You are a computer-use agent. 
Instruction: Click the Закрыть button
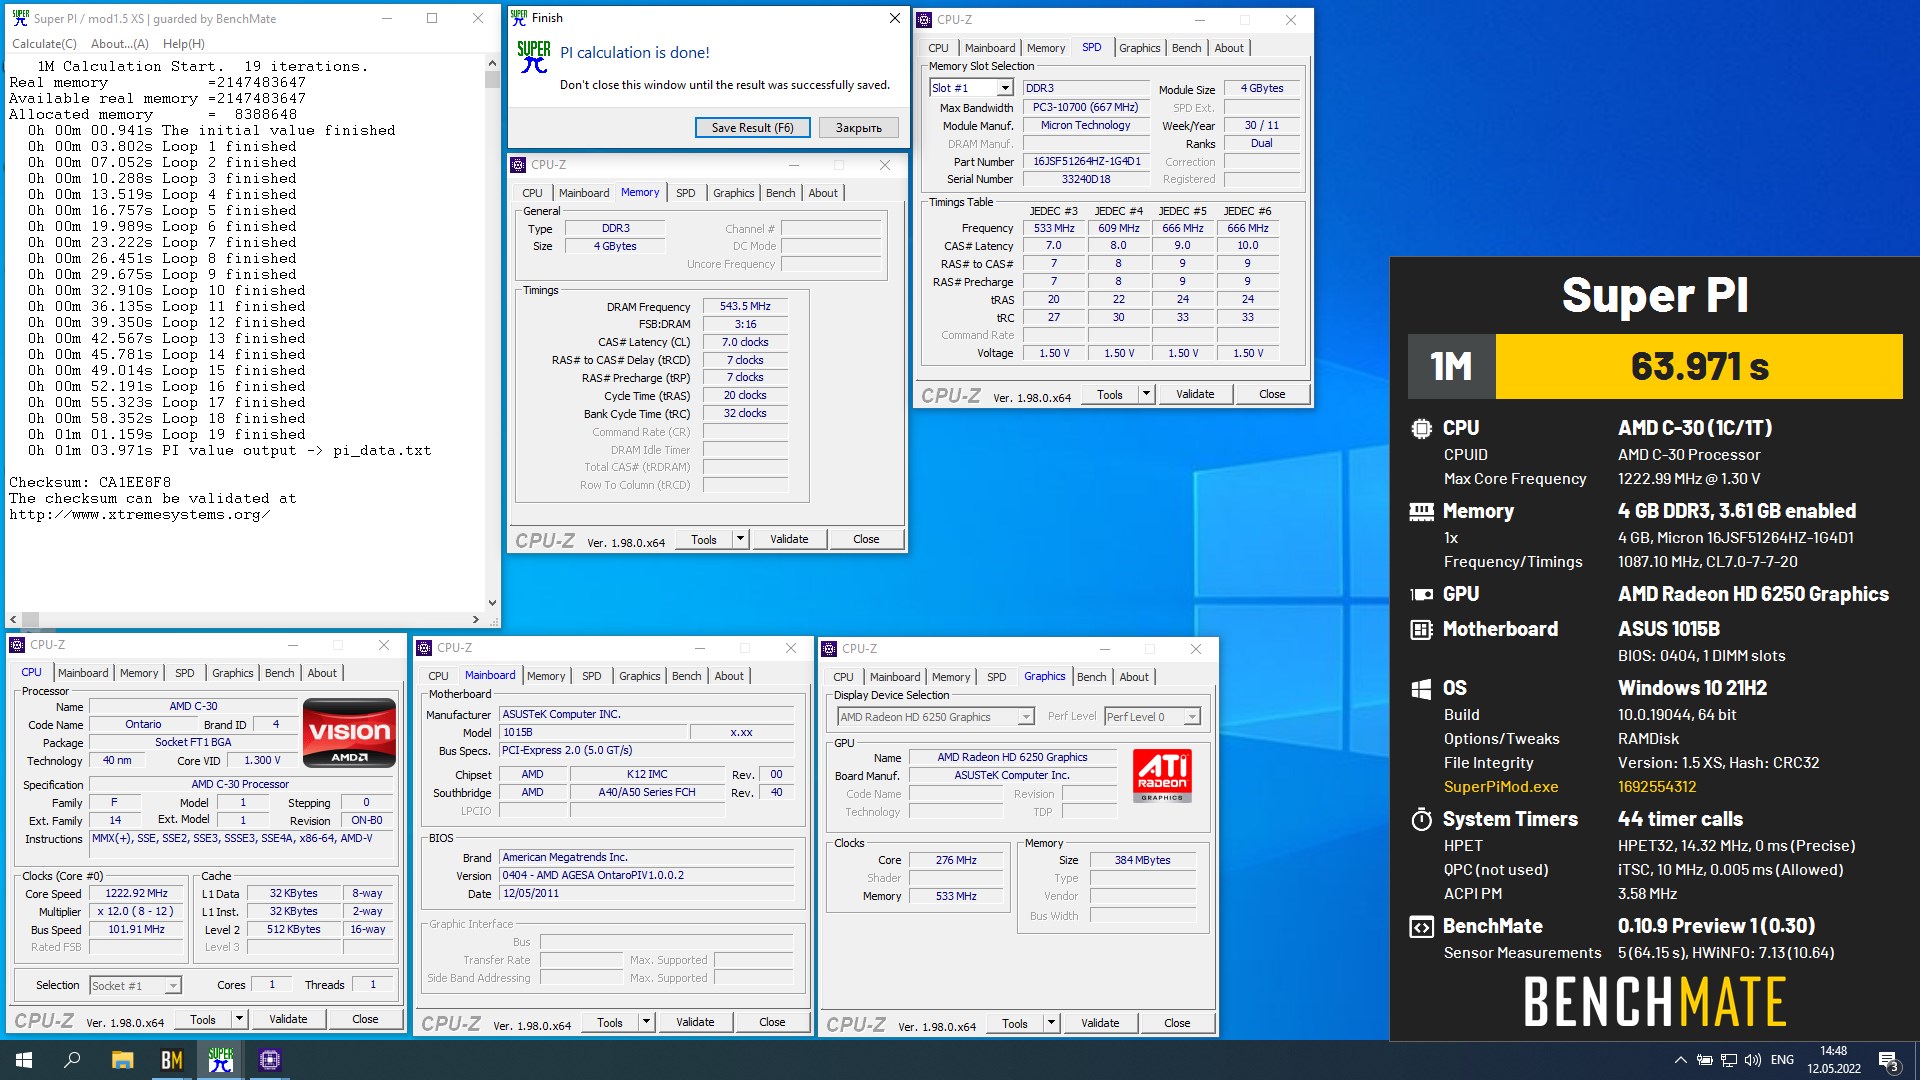(x=859, y=128)
